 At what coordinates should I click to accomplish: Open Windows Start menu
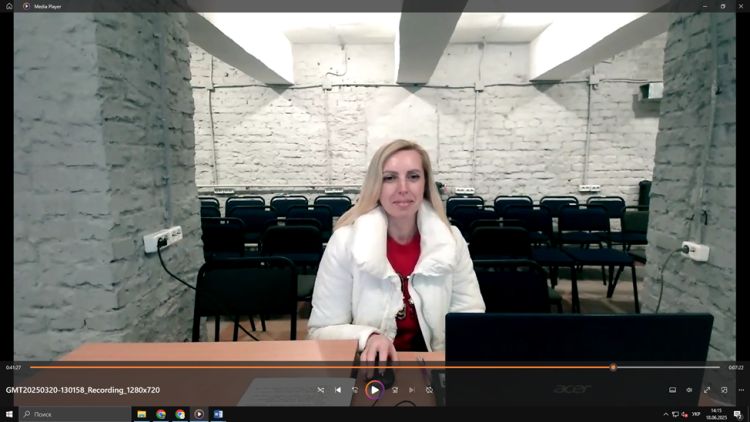coord(9,414)
